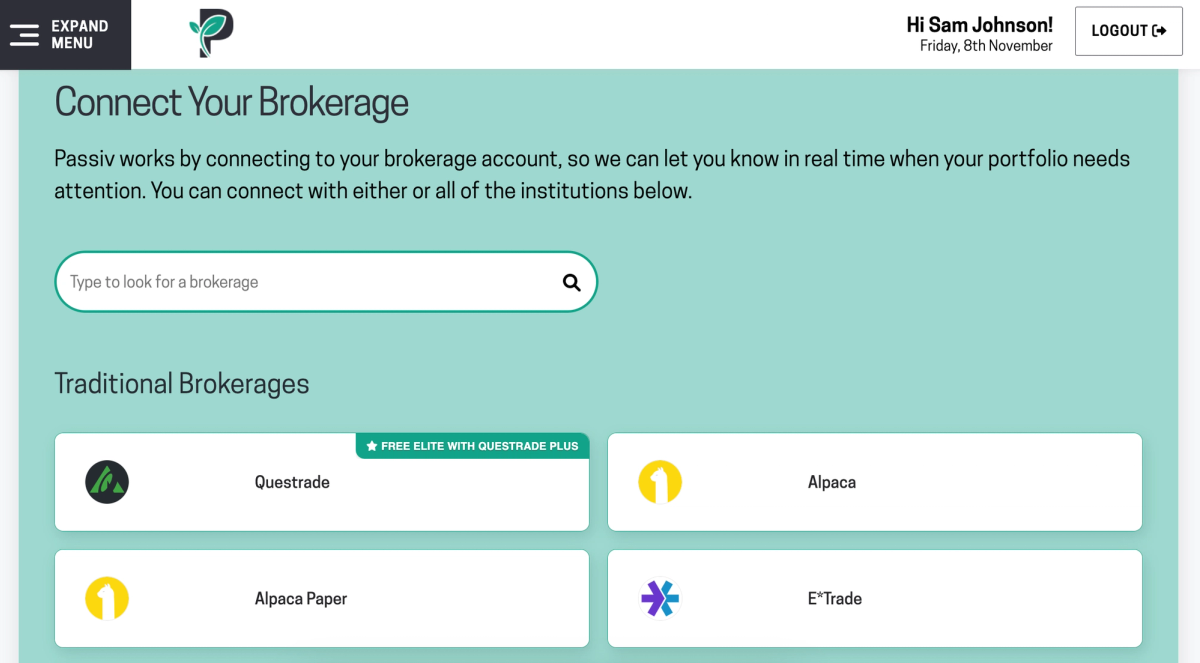
Task: Click the 'Alpaca Paper' name text
Action: (301, 599)
